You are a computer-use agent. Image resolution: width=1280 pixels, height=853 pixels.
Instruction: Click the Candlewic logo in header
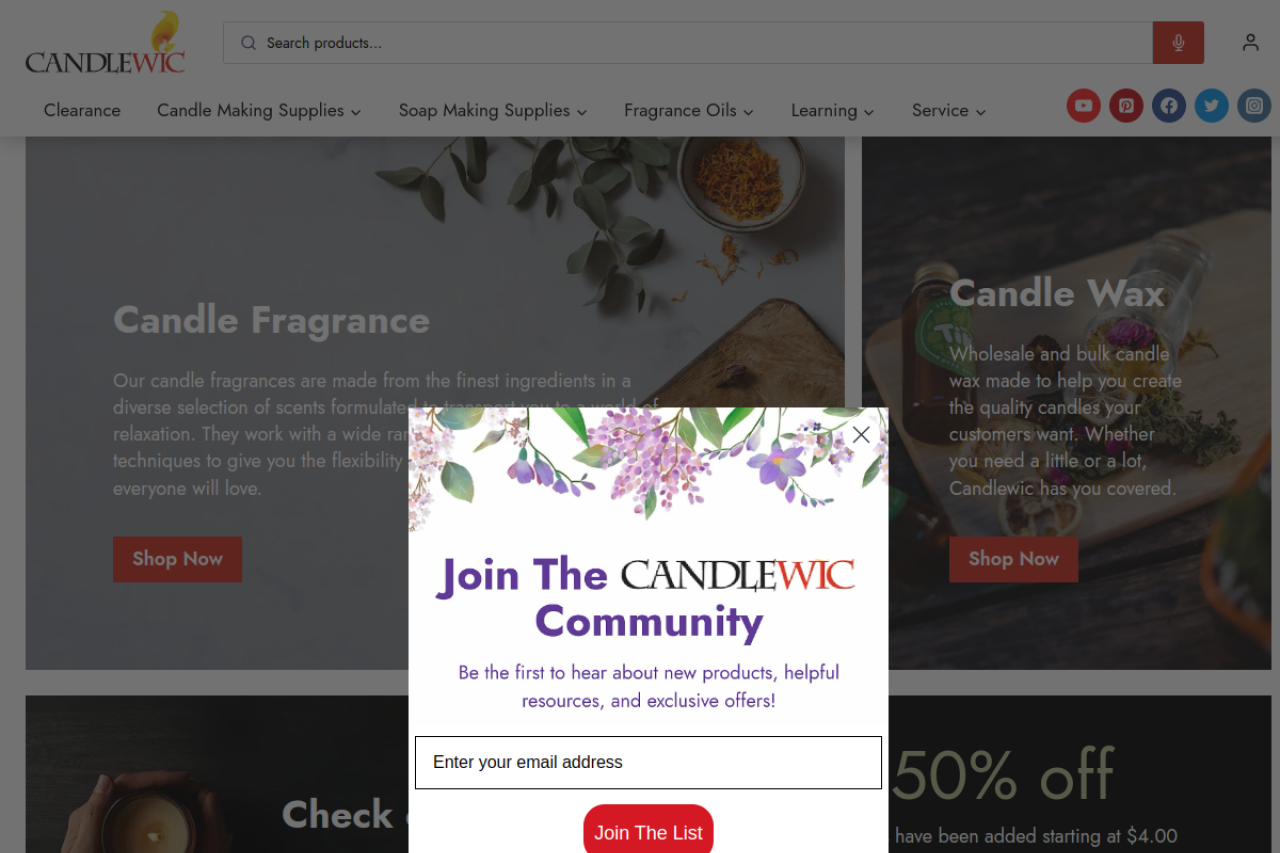[x=105, y=43]
